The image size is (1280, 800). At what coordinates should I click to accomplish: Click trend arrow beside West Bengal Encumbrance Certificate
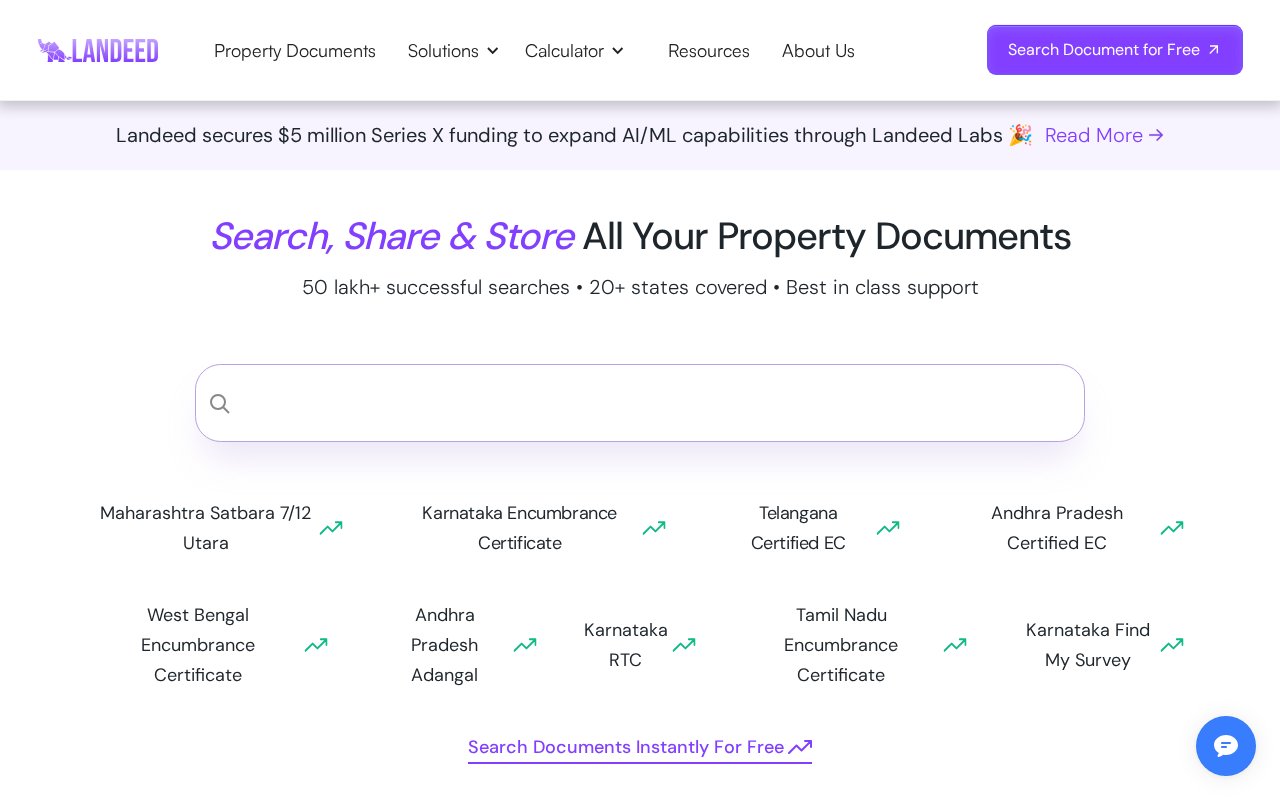pos(316,645)
